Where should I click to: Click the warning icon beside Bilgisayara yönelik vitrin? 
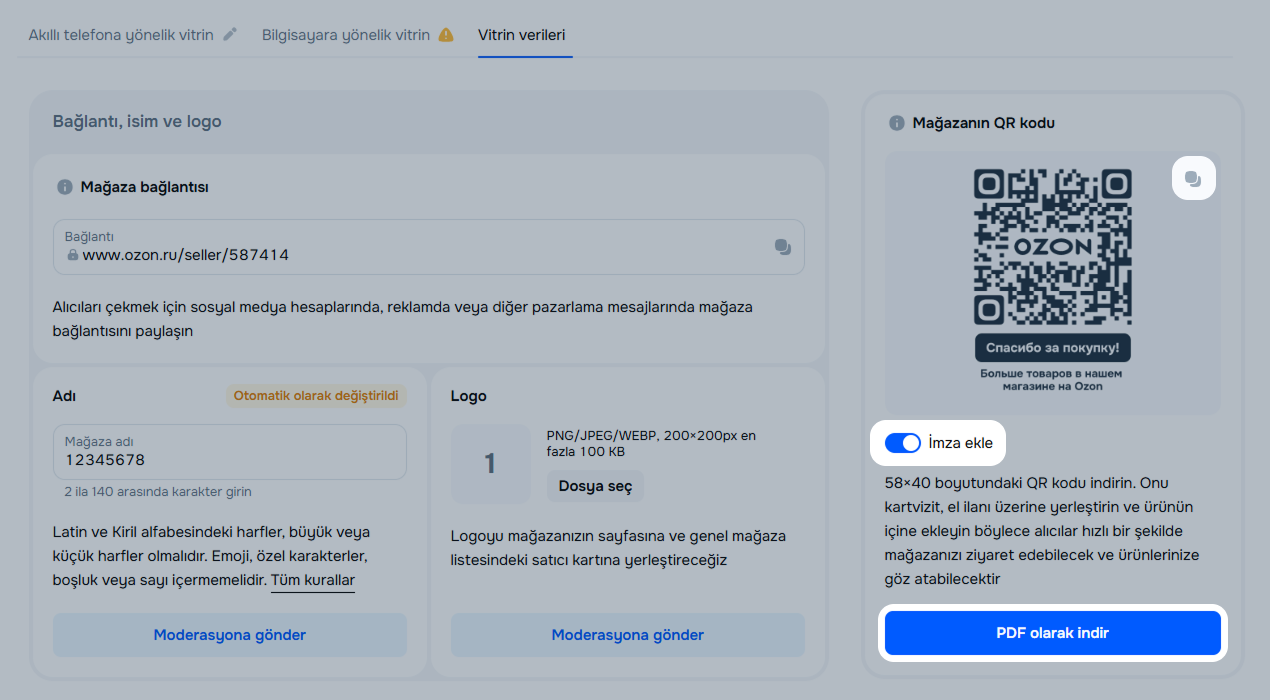point(446,35)
